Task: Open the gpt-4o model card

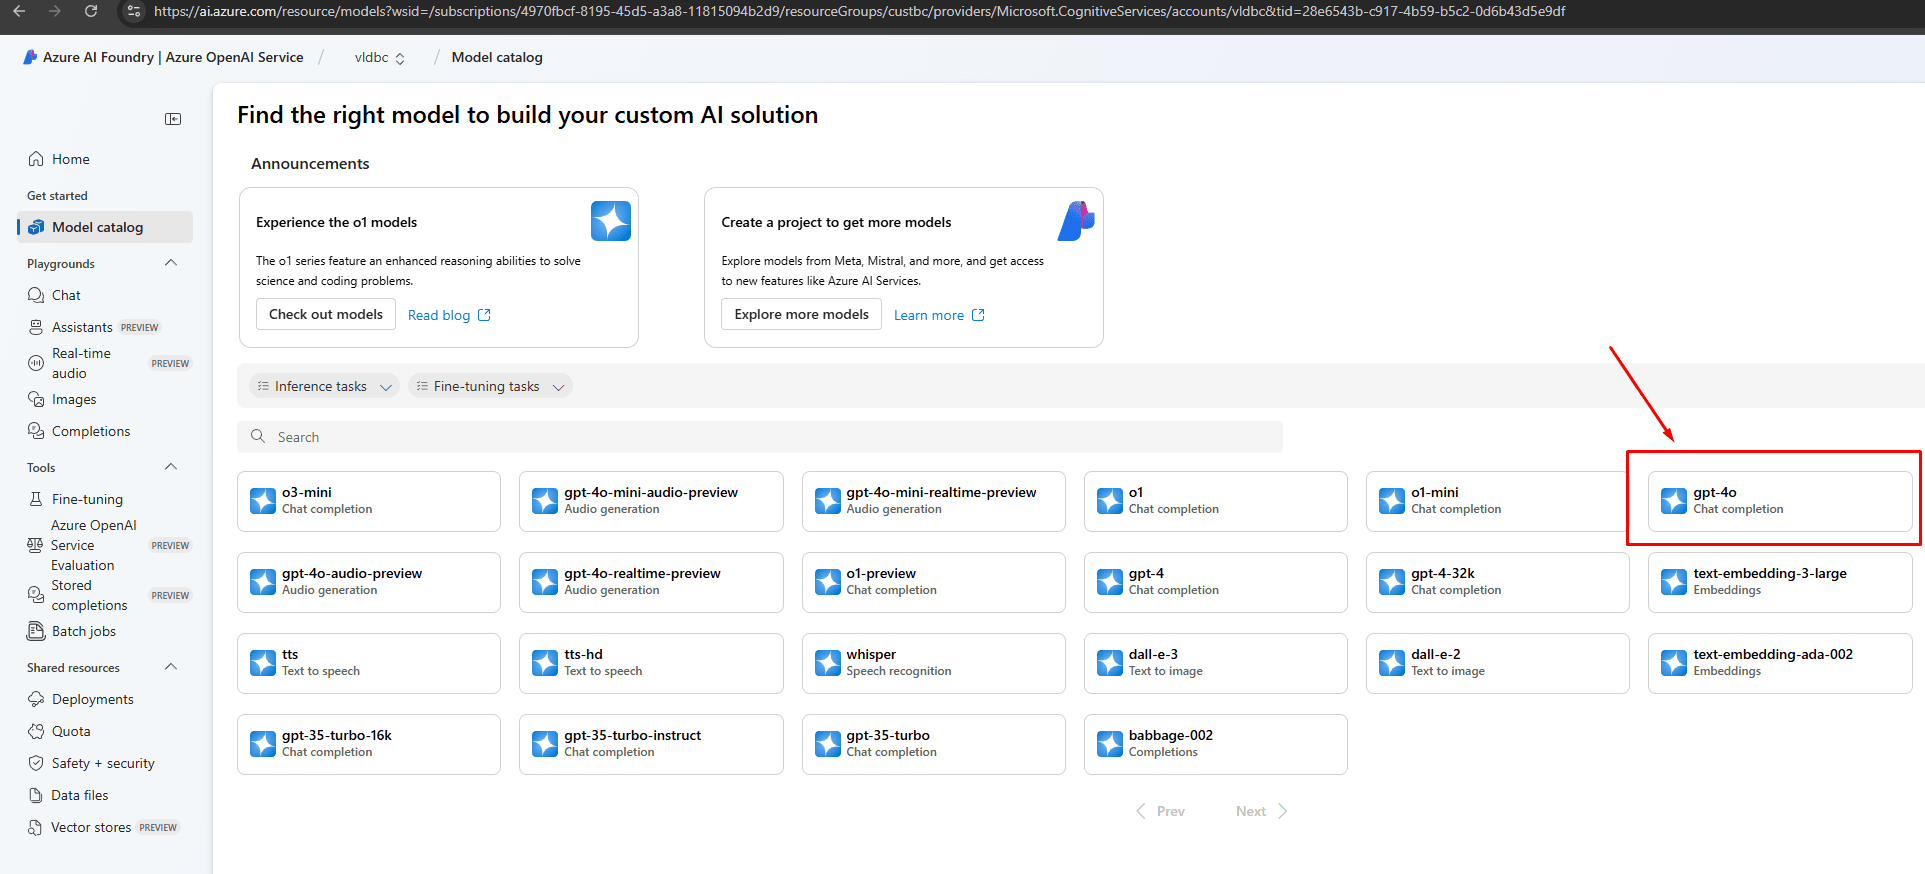Action: click(1780, 501)
